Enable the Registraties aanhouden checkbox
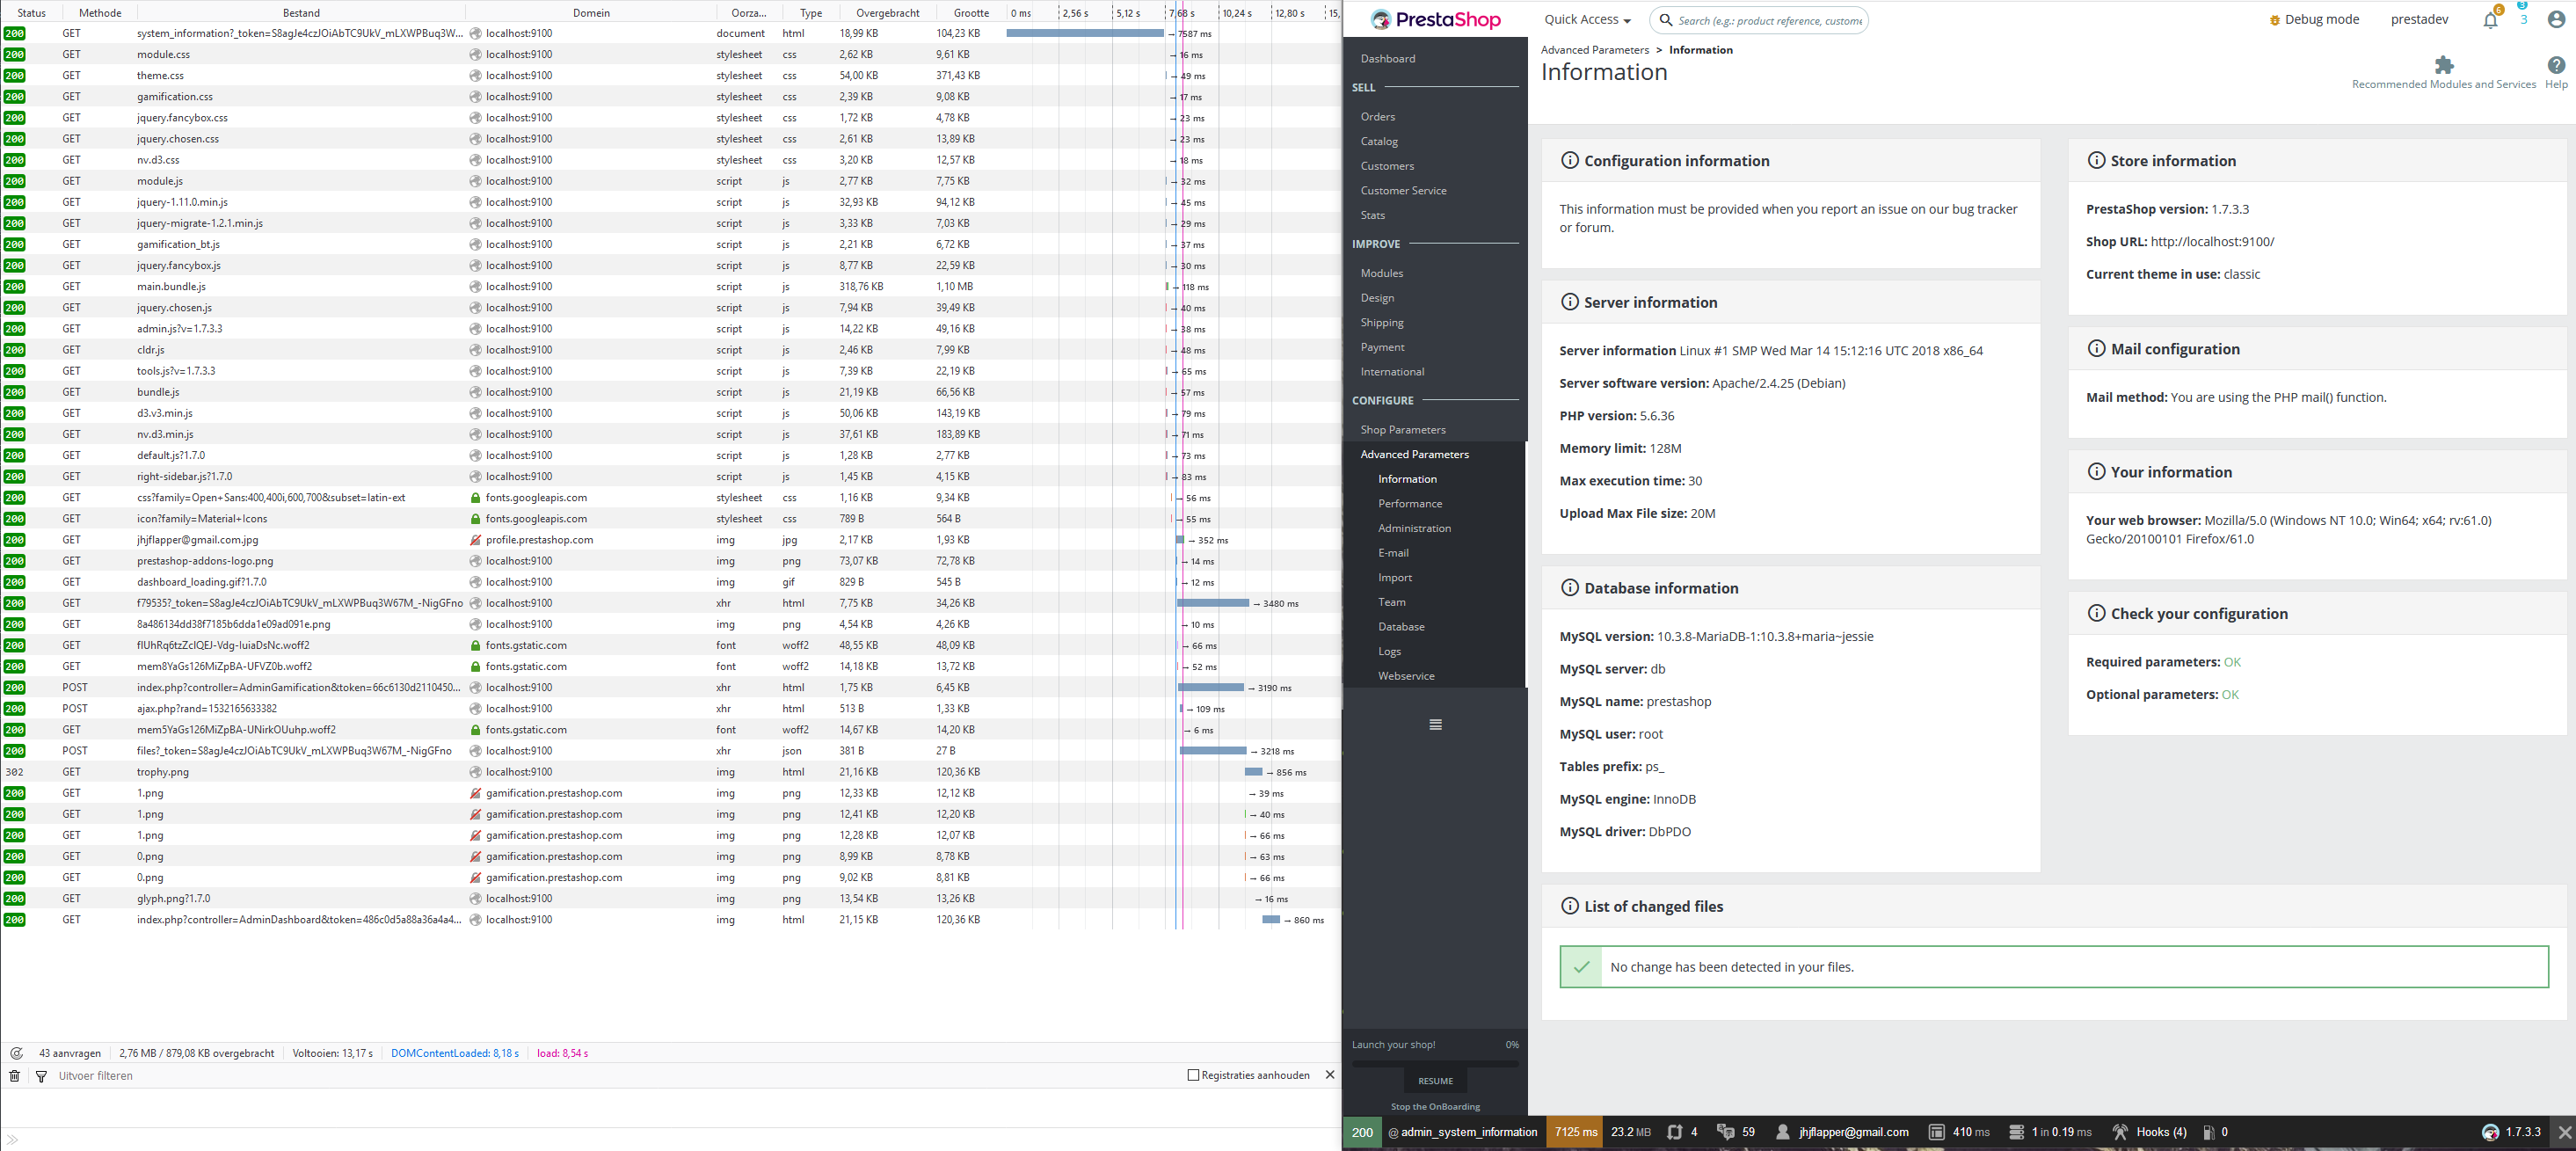Screen dimensions: 2576x1151 tap(1193, 1075)
